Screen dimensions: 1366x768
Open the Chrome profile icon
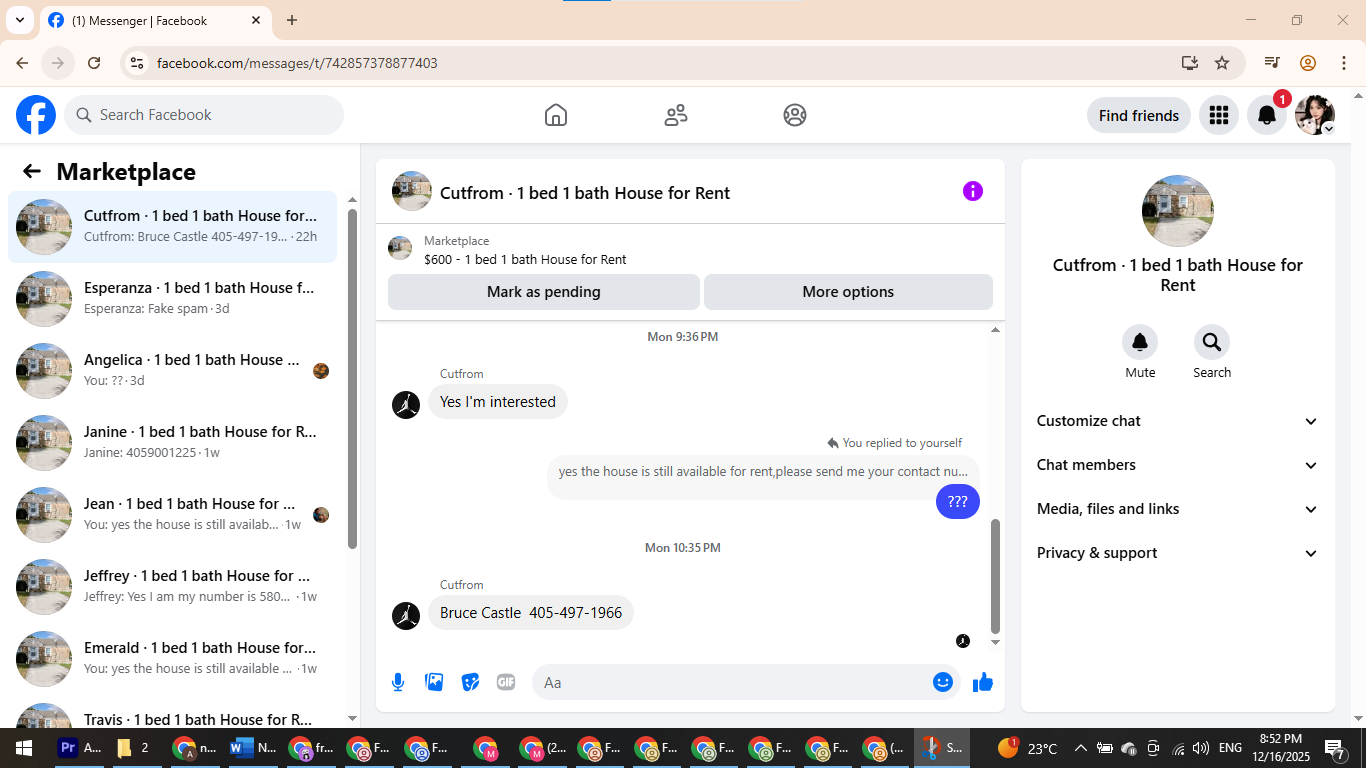coord(1308,63)
